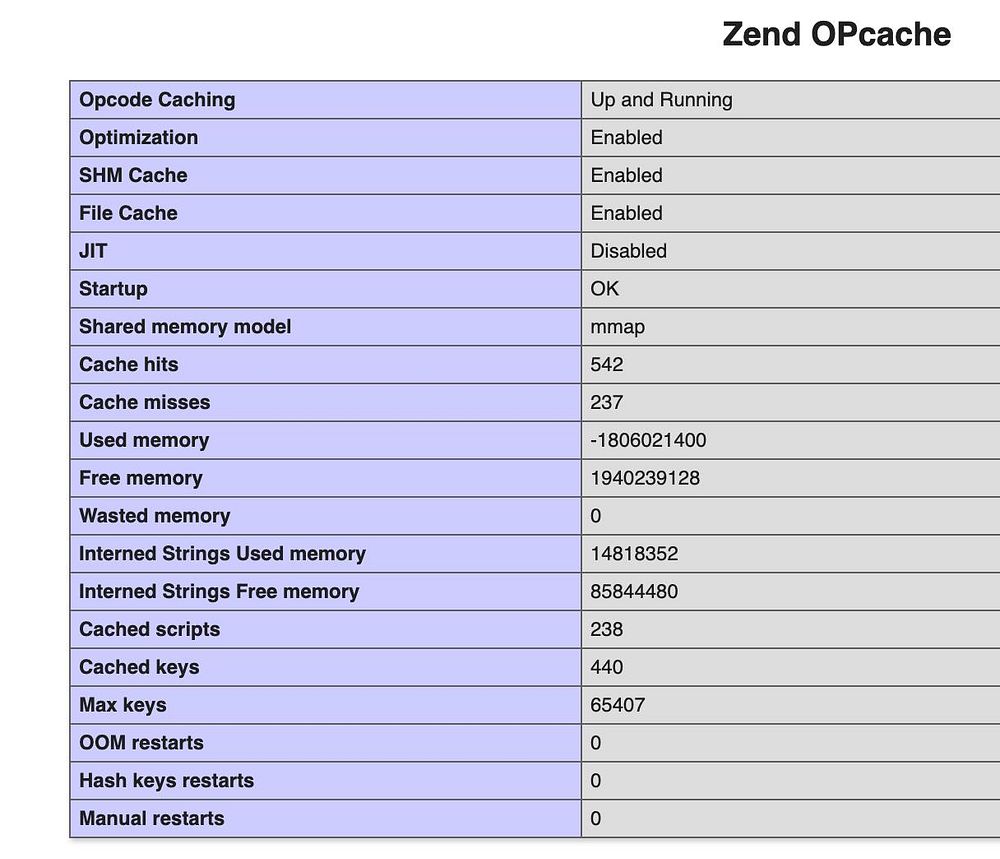The width and height of the screenshot is (1000, 859).
Task: Select the Cached keys value 440
Action: 607,667
